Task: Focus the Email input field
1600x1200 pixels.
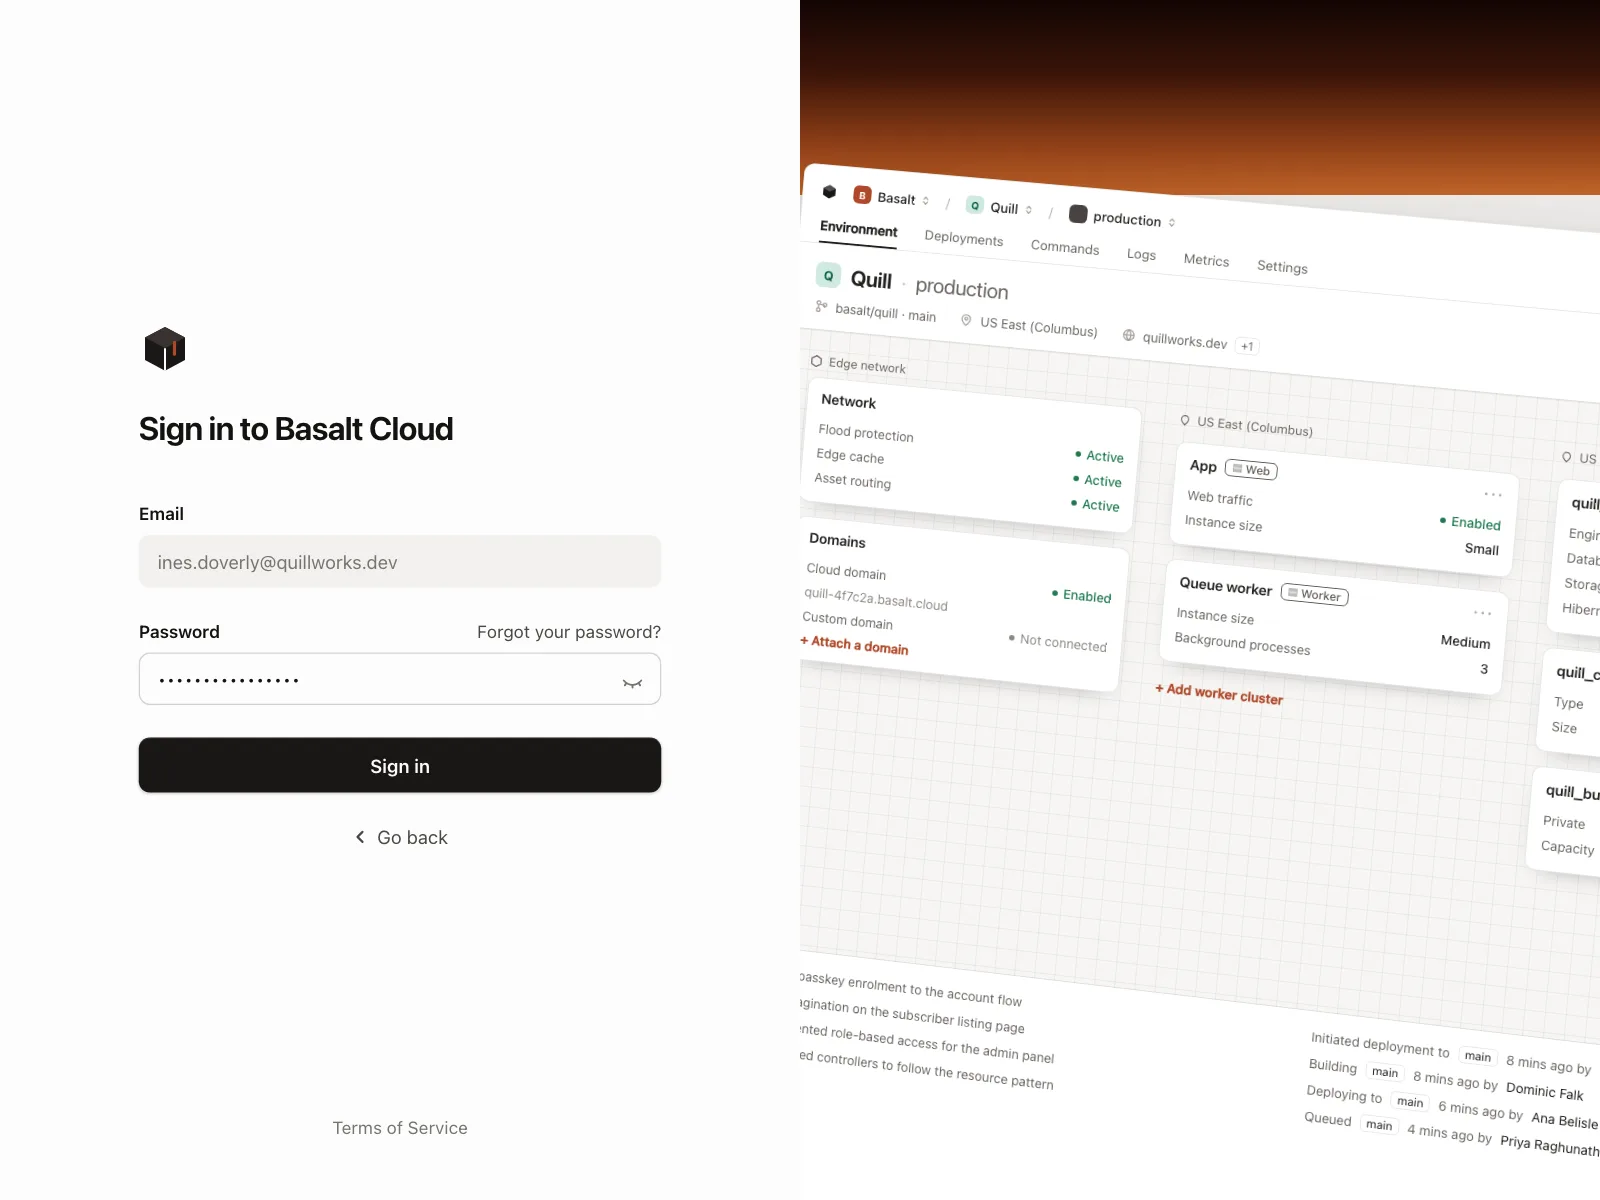Action: point(400,562)
